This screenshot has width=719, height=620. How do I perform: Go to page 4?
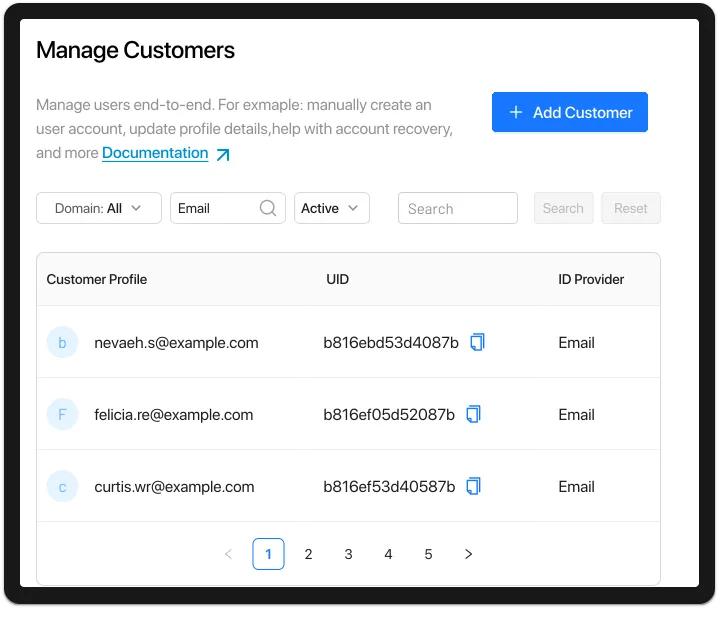coord(388,554)
